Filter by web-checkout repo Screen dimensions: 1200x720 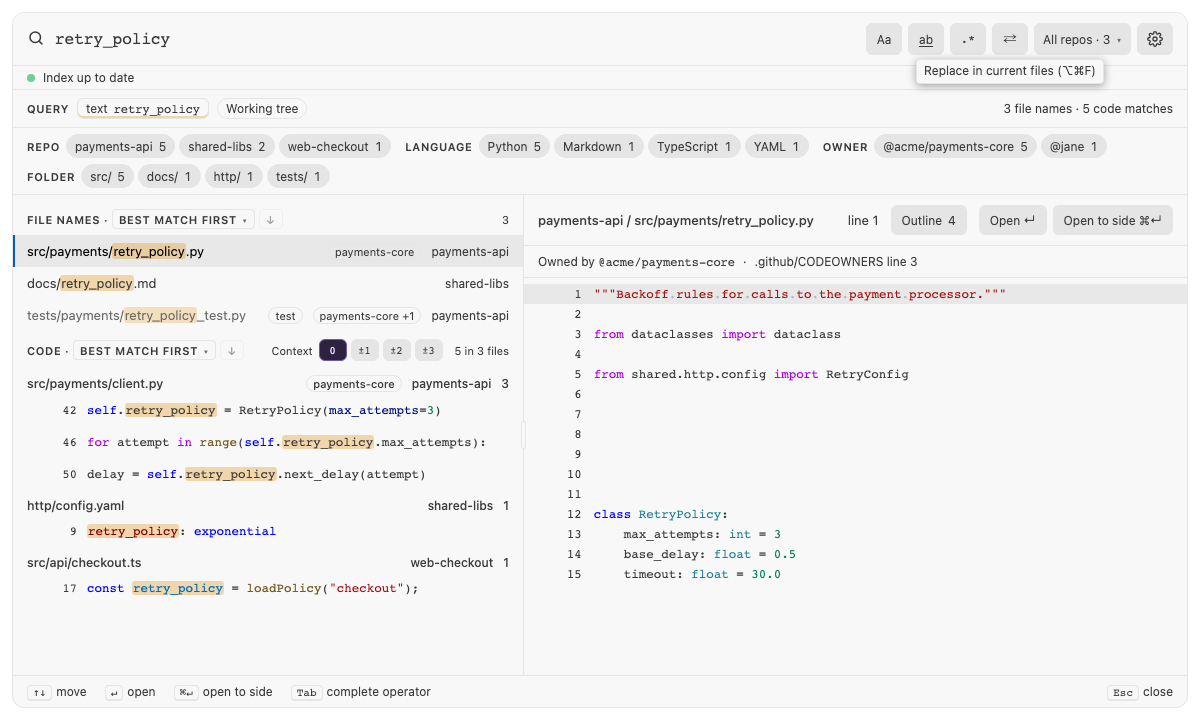pos(335,147)
